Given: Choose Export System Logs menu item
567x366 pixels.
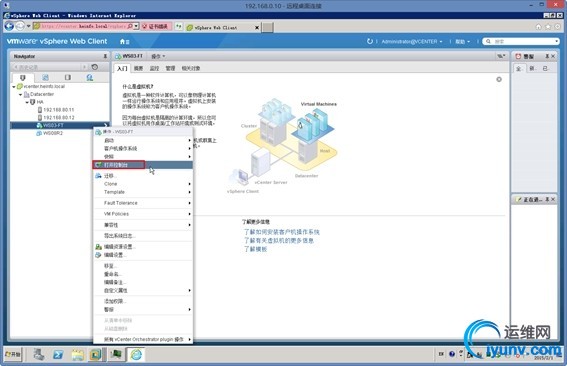Looking at the screenshot, I should [x=143, y=236].
